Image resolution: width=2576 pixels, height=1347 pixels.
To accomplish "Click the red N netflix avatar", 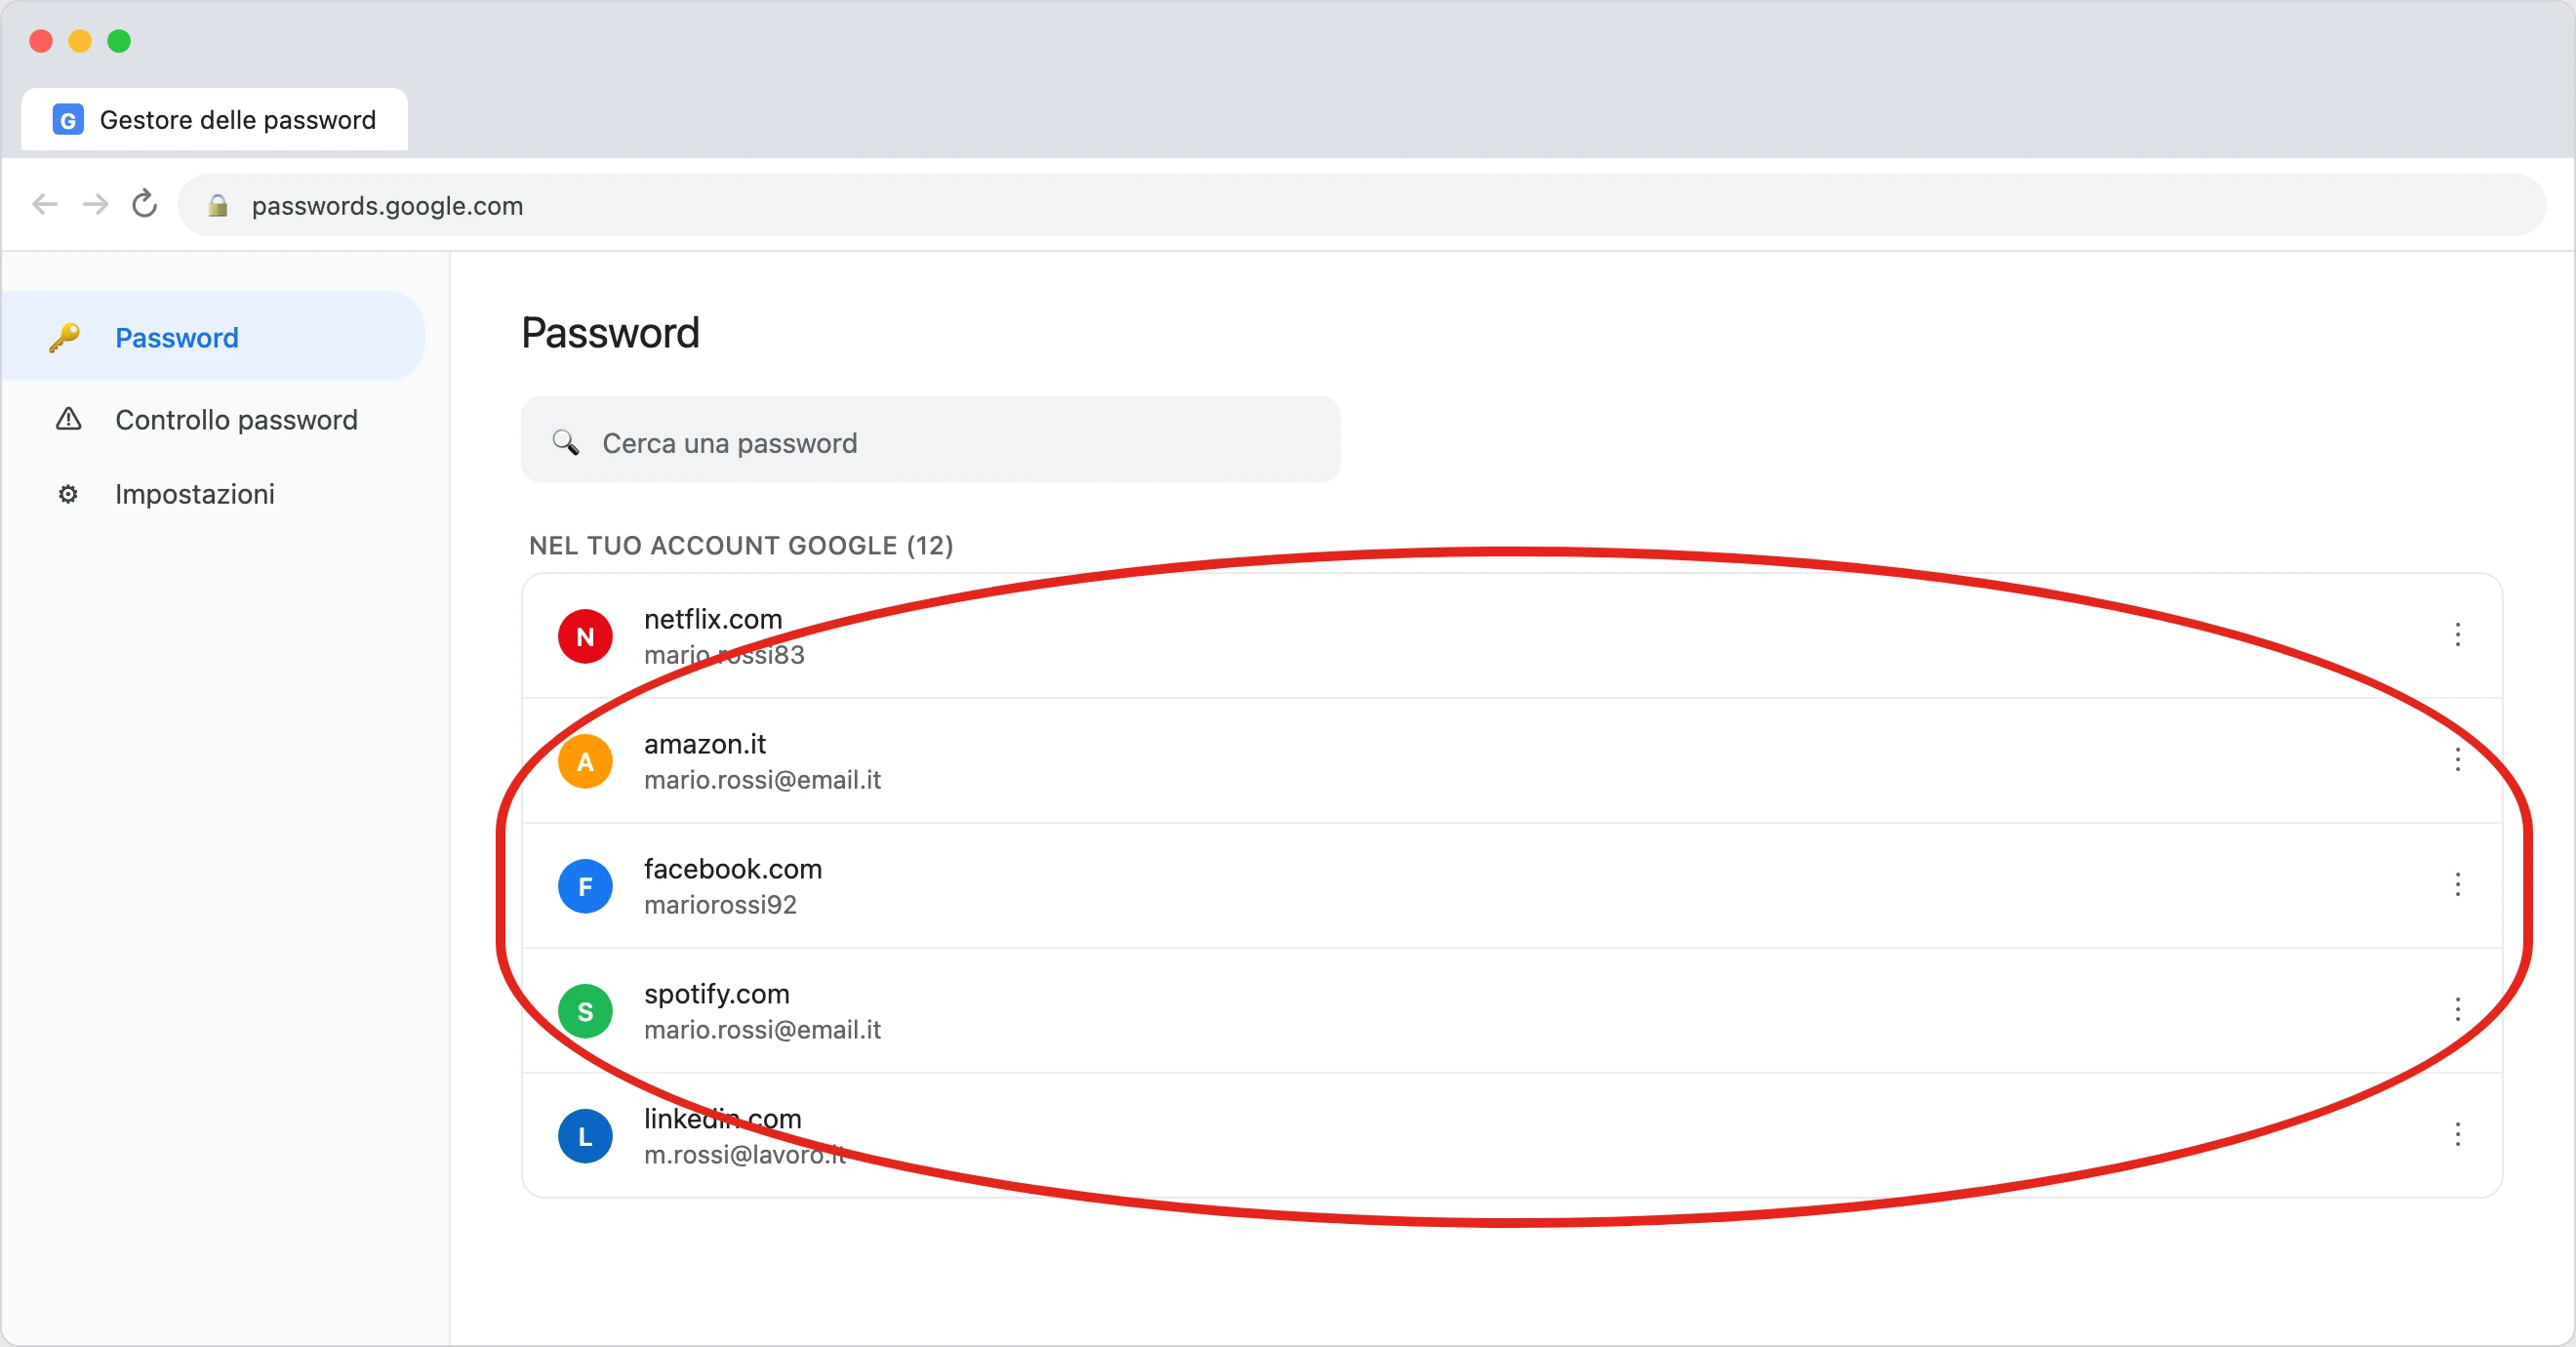I will [585, 636].
